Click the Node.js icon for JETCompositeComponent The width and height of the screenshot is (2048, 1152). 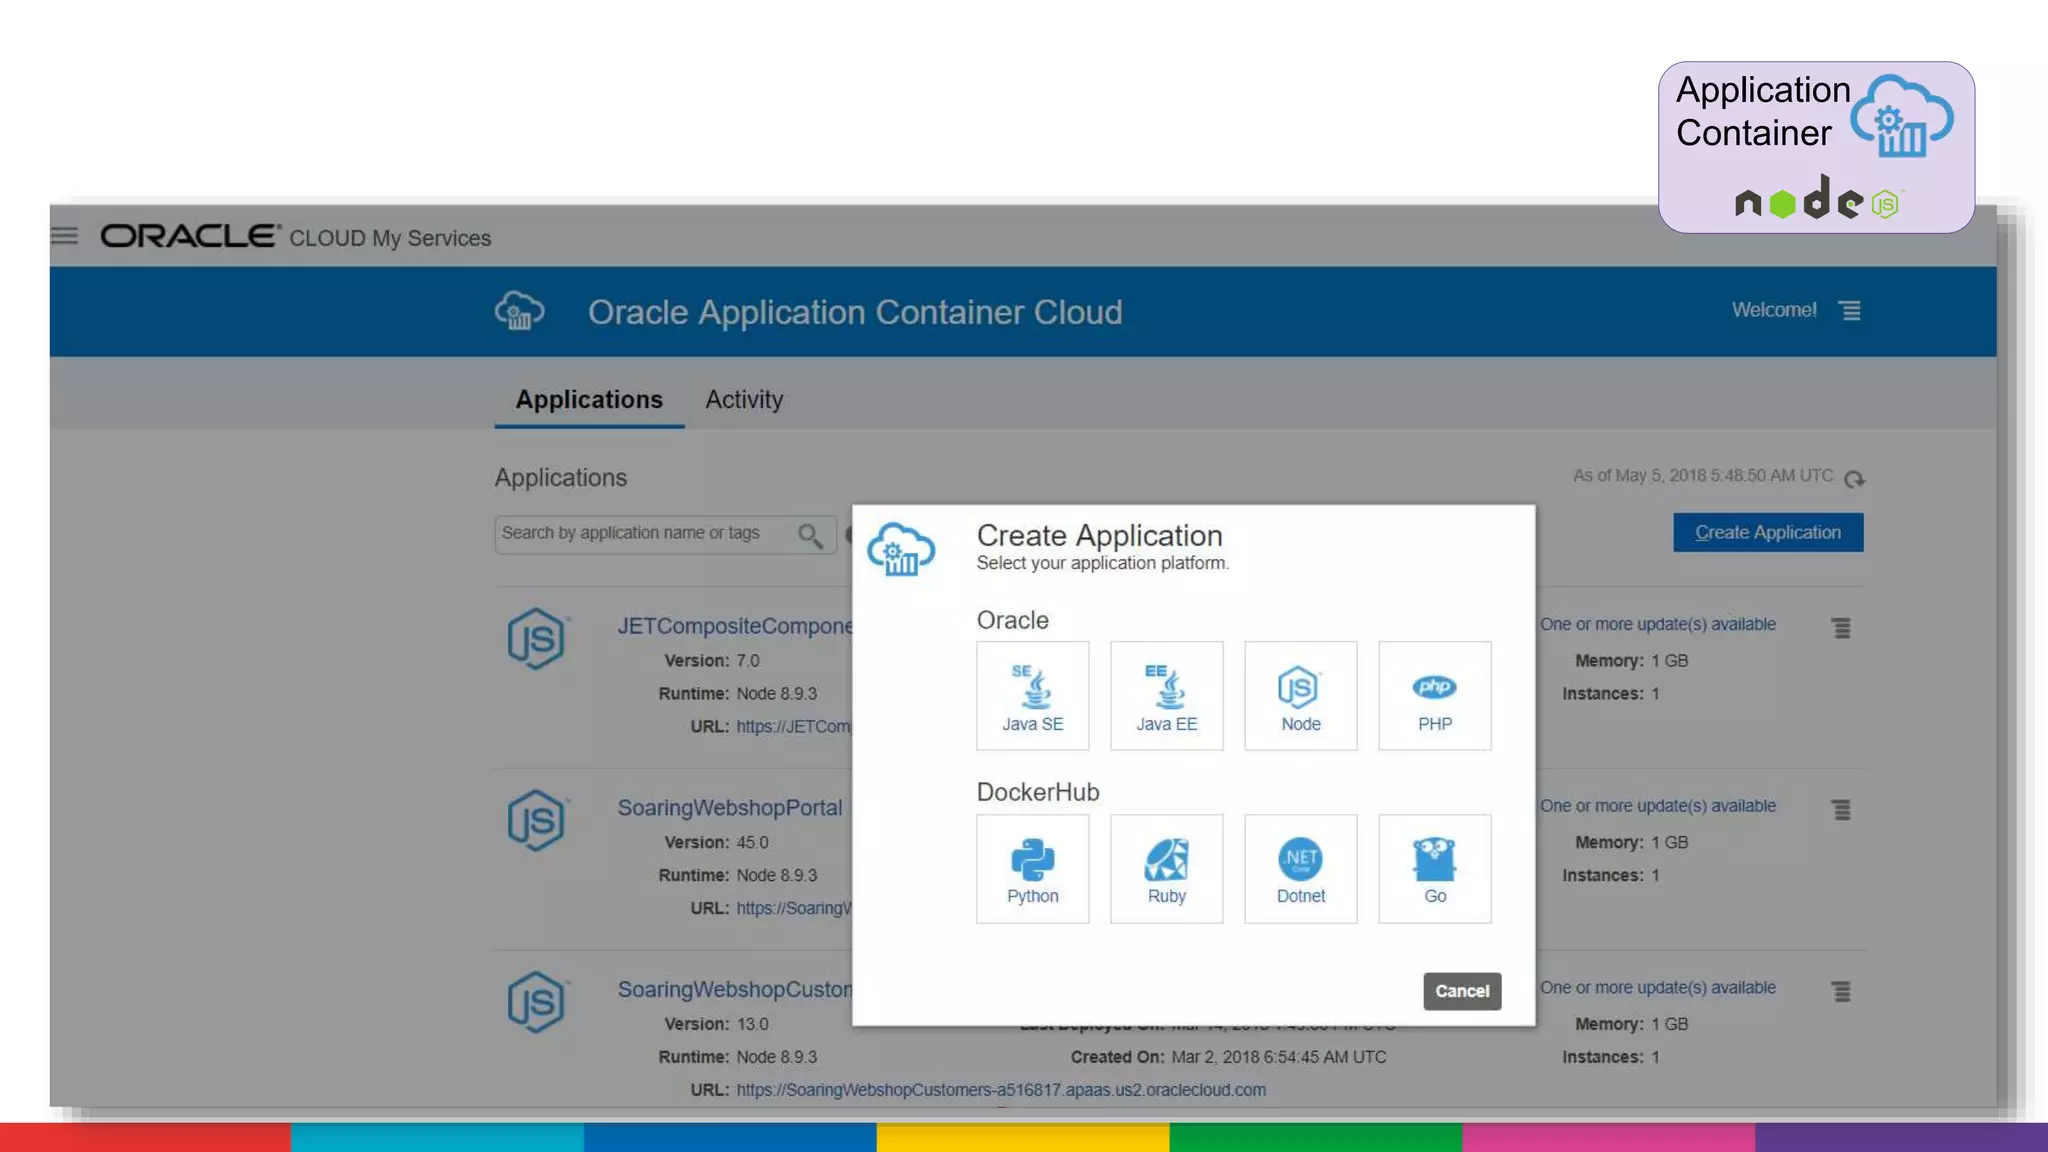[537, 639]
